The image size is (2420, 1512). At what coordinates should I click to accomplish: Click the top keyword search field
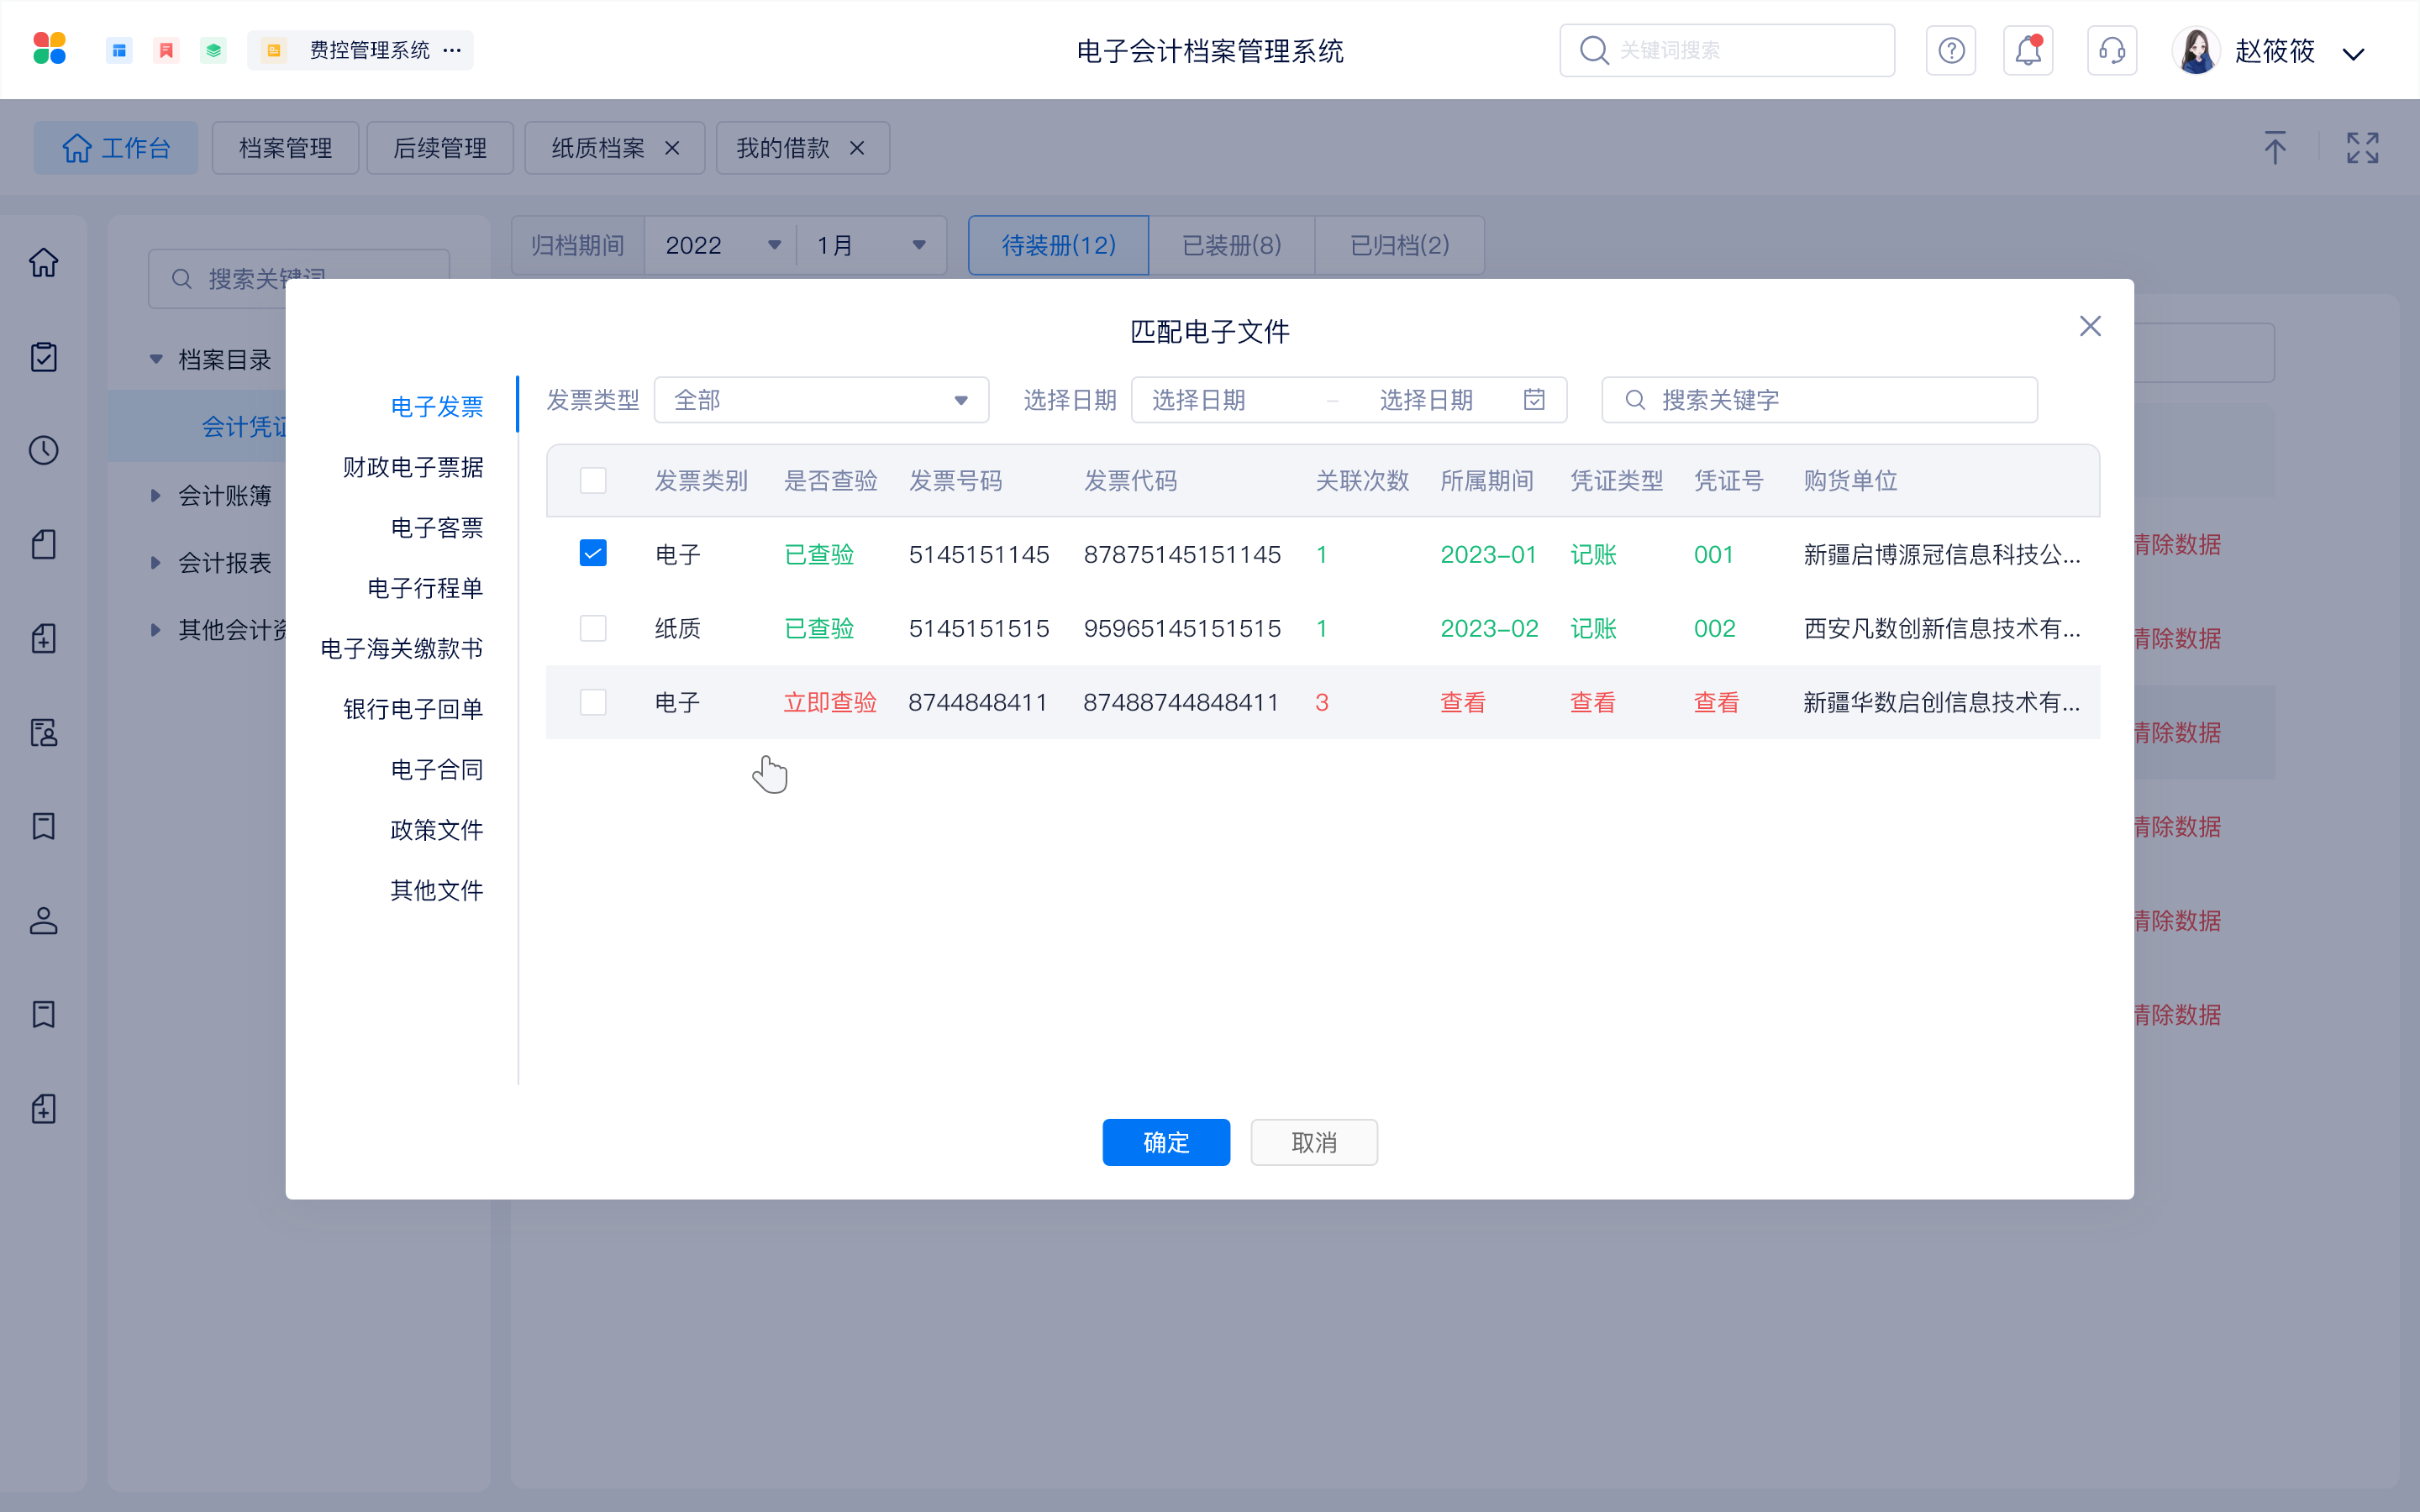pyautogui.click(x=1727, y=50)
